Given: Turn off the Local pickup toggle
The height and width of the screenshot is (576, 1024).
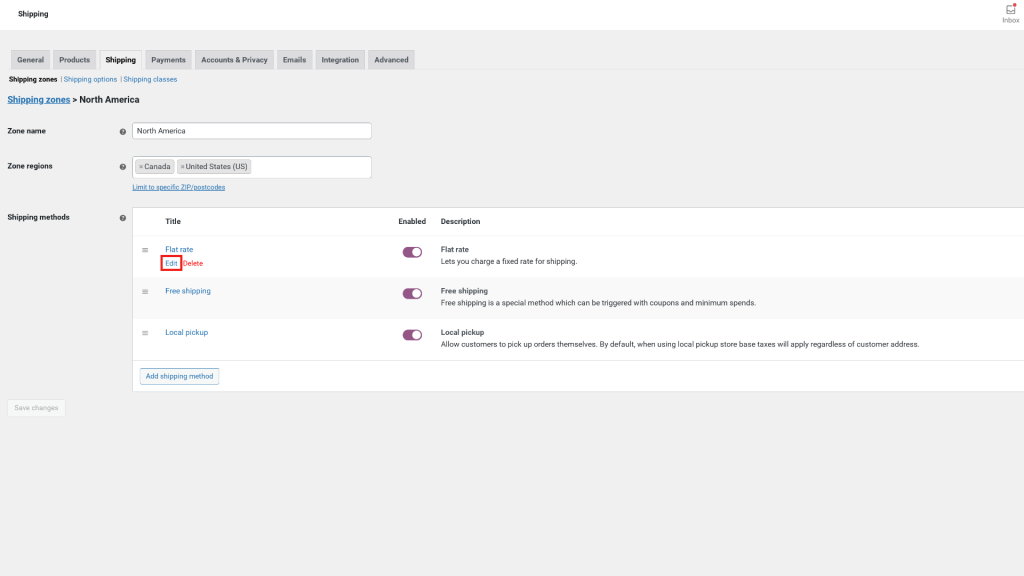Looking at the screenshot, I should click(x=412, y=334).
